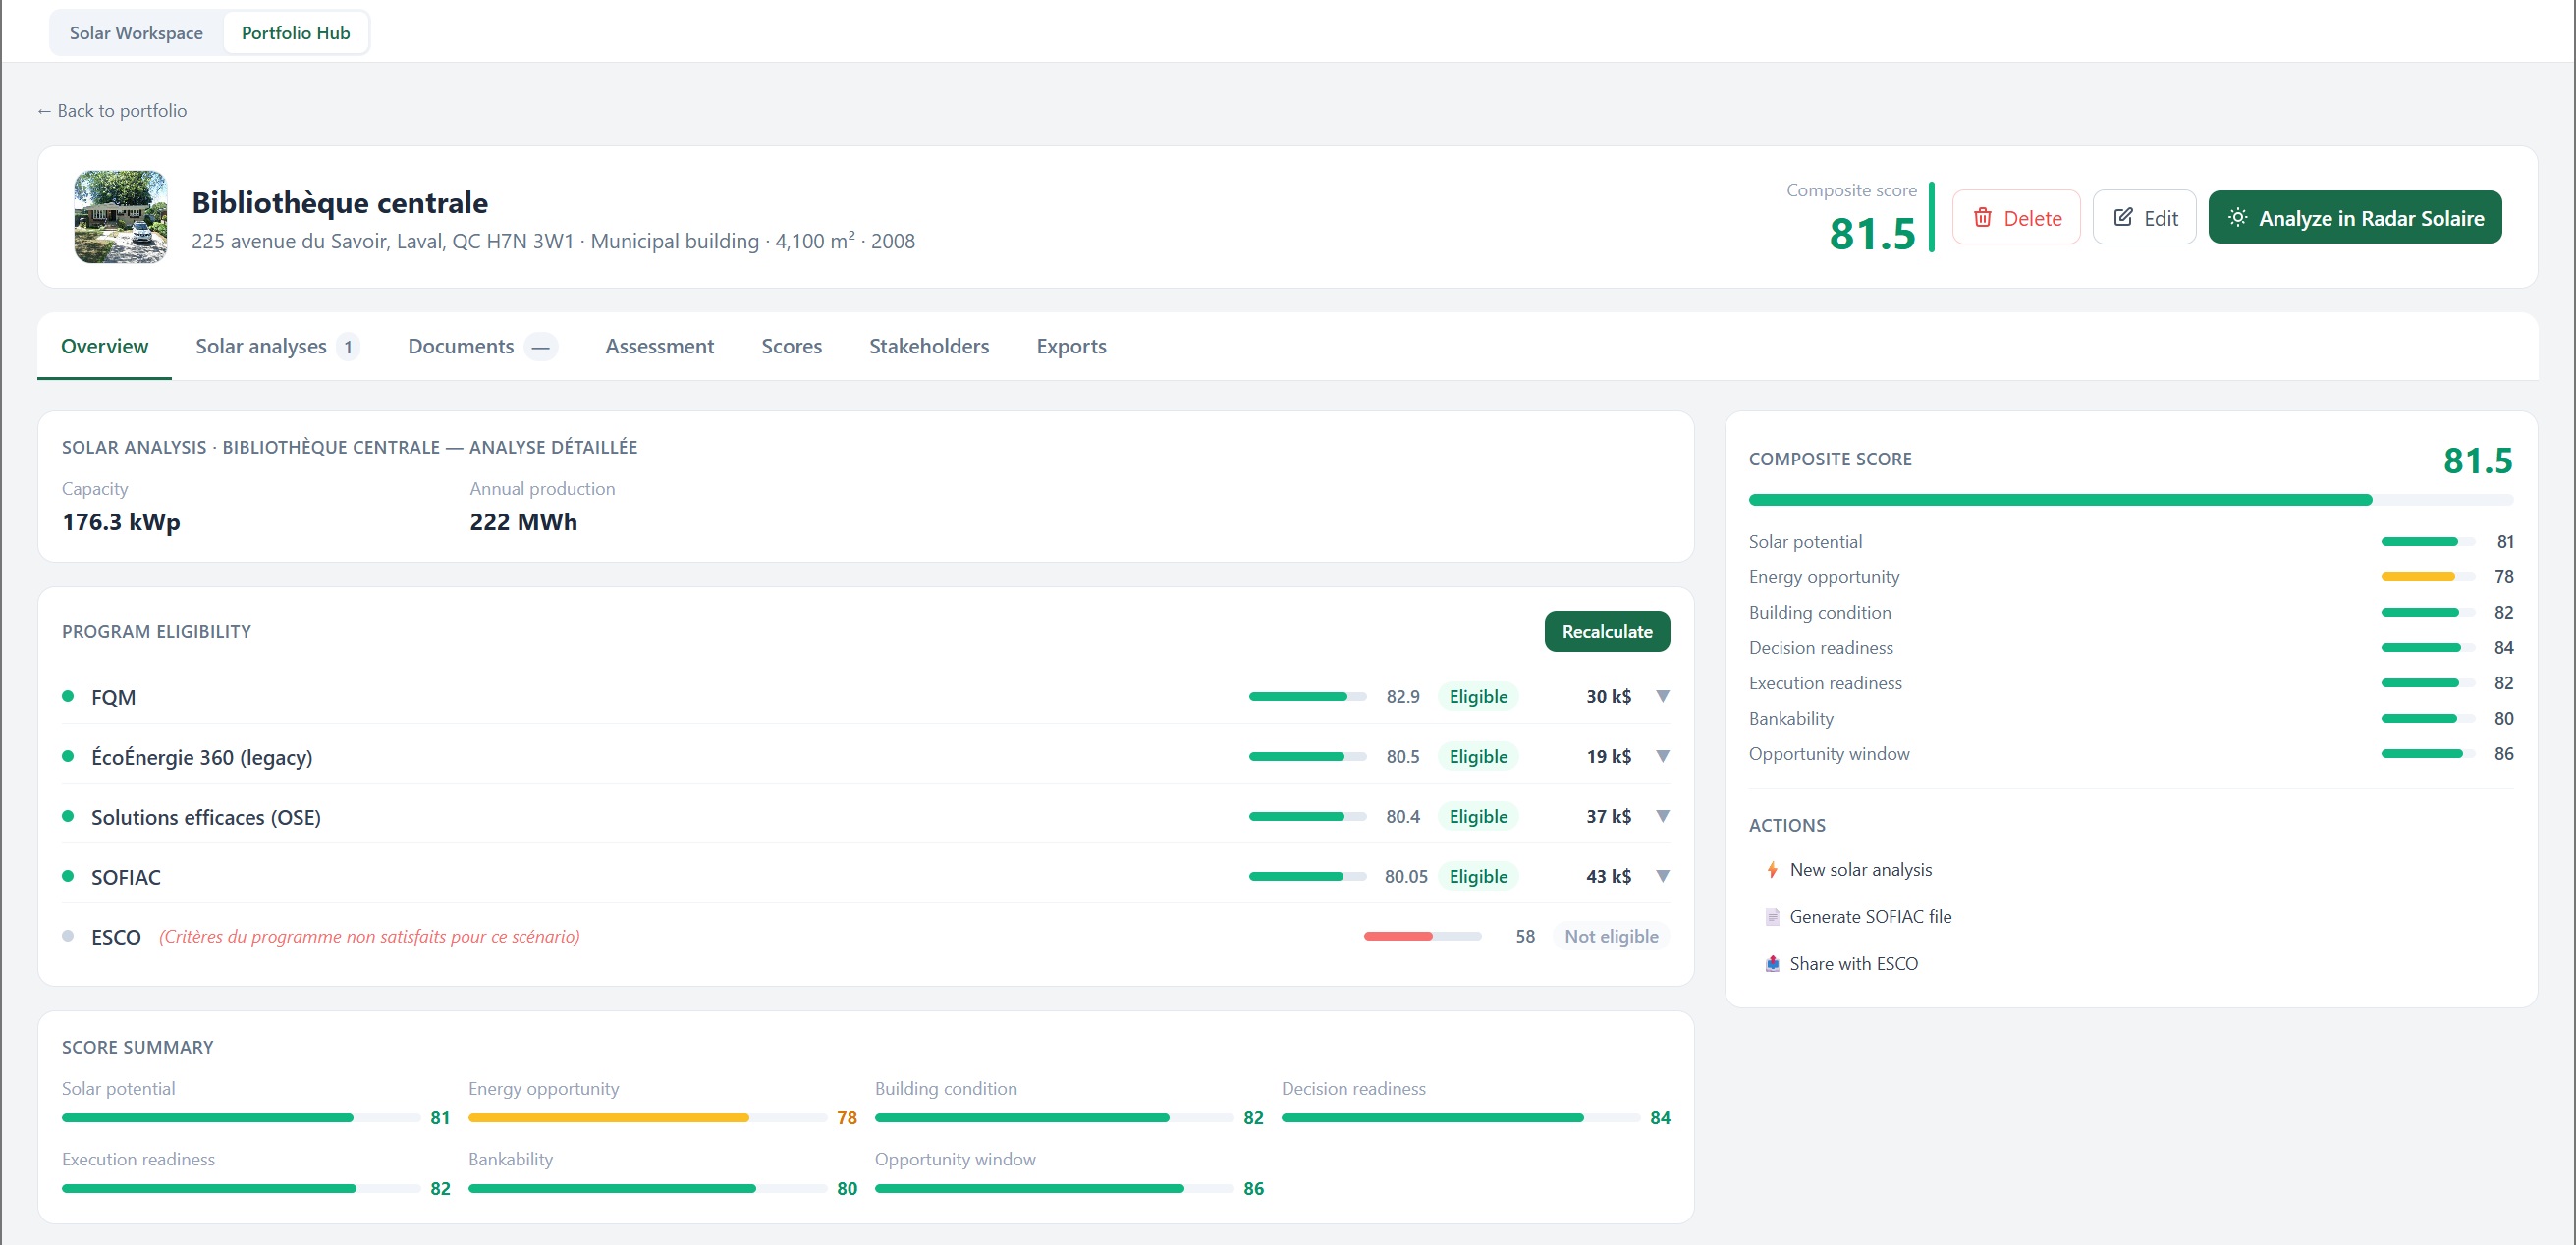This screenshot has height=1245, width=2576.
Task: Click the Opportunity window bar in Score Summary
Action: coord(1053,1188)
